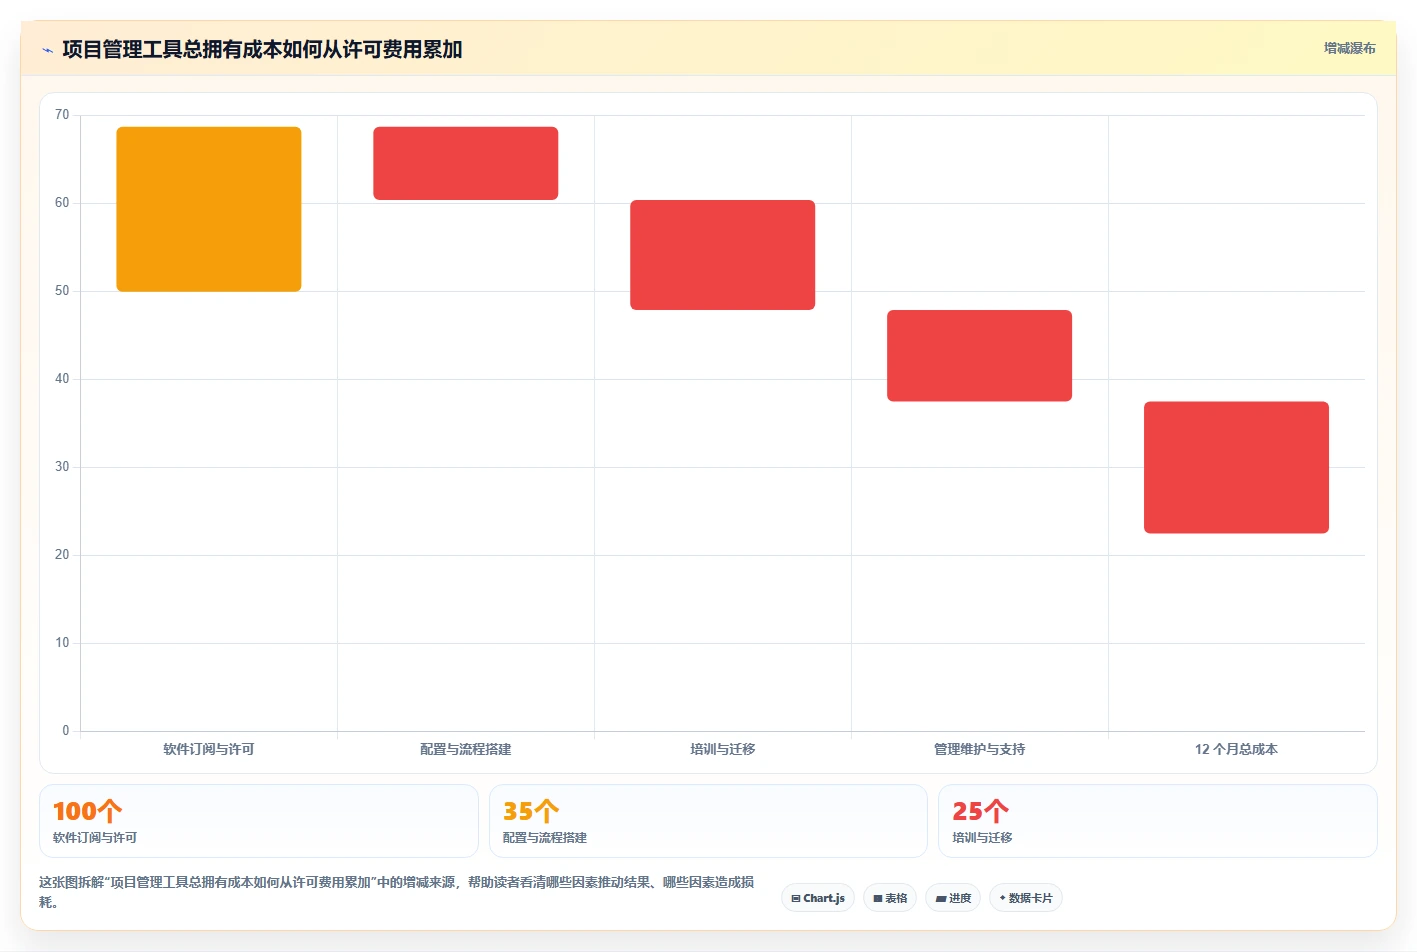Click the up arrow next to 35

546,811
